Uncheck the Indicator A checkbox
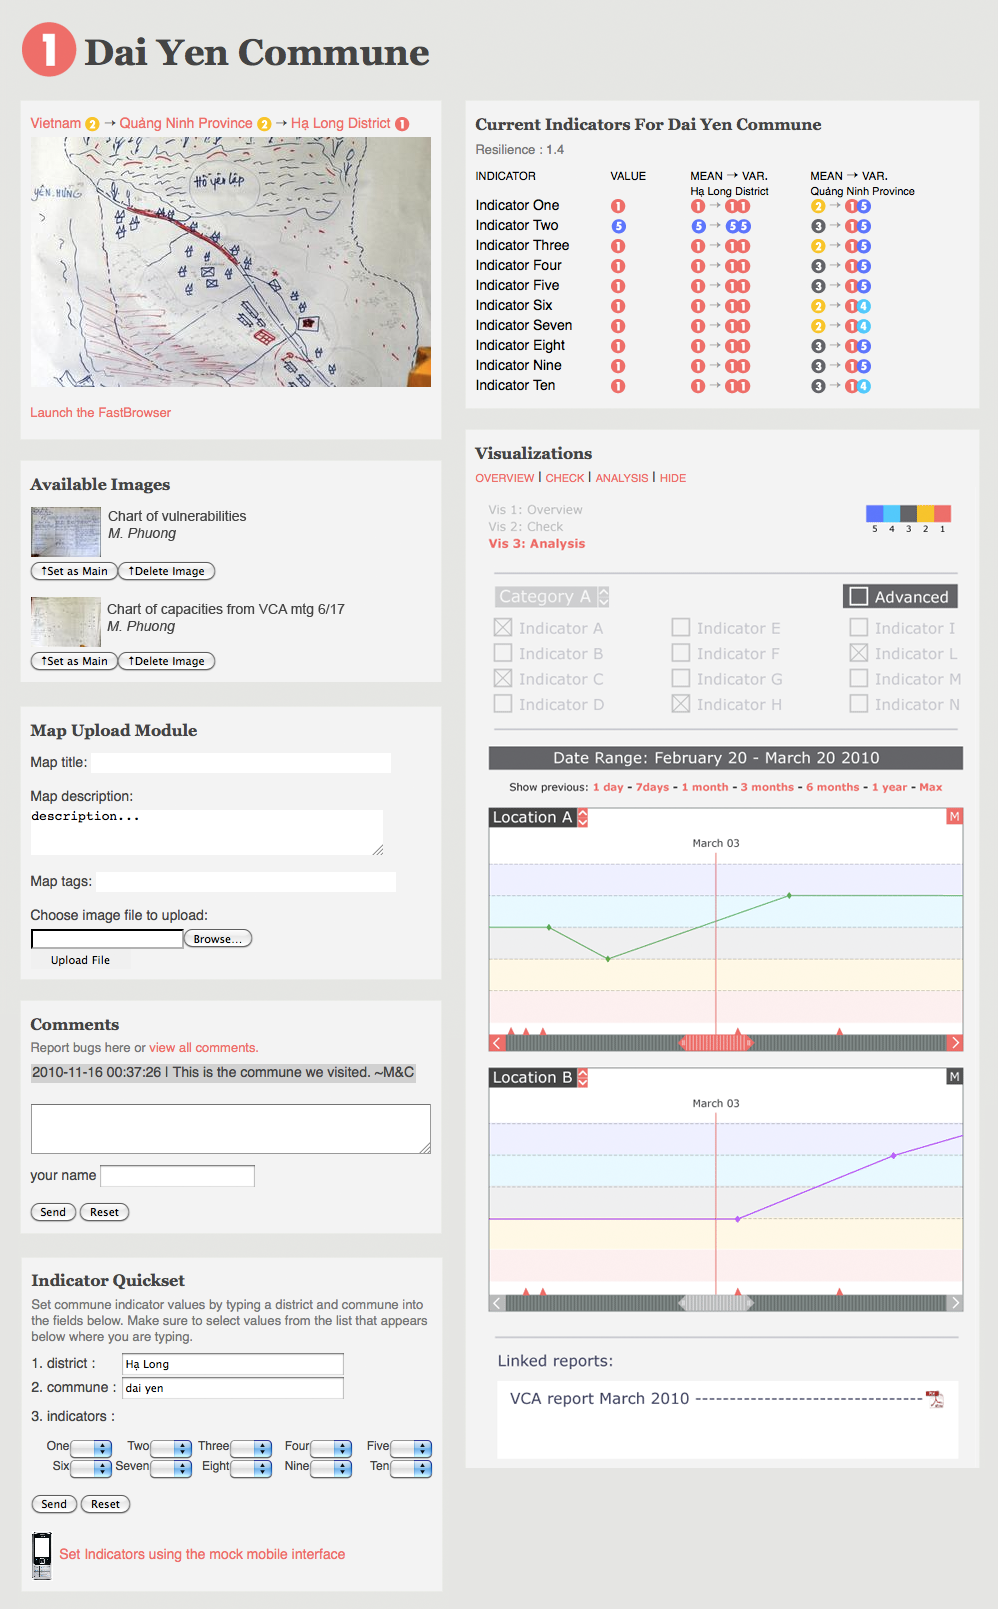Screen dimensions: 998x1609 (503, 628)
